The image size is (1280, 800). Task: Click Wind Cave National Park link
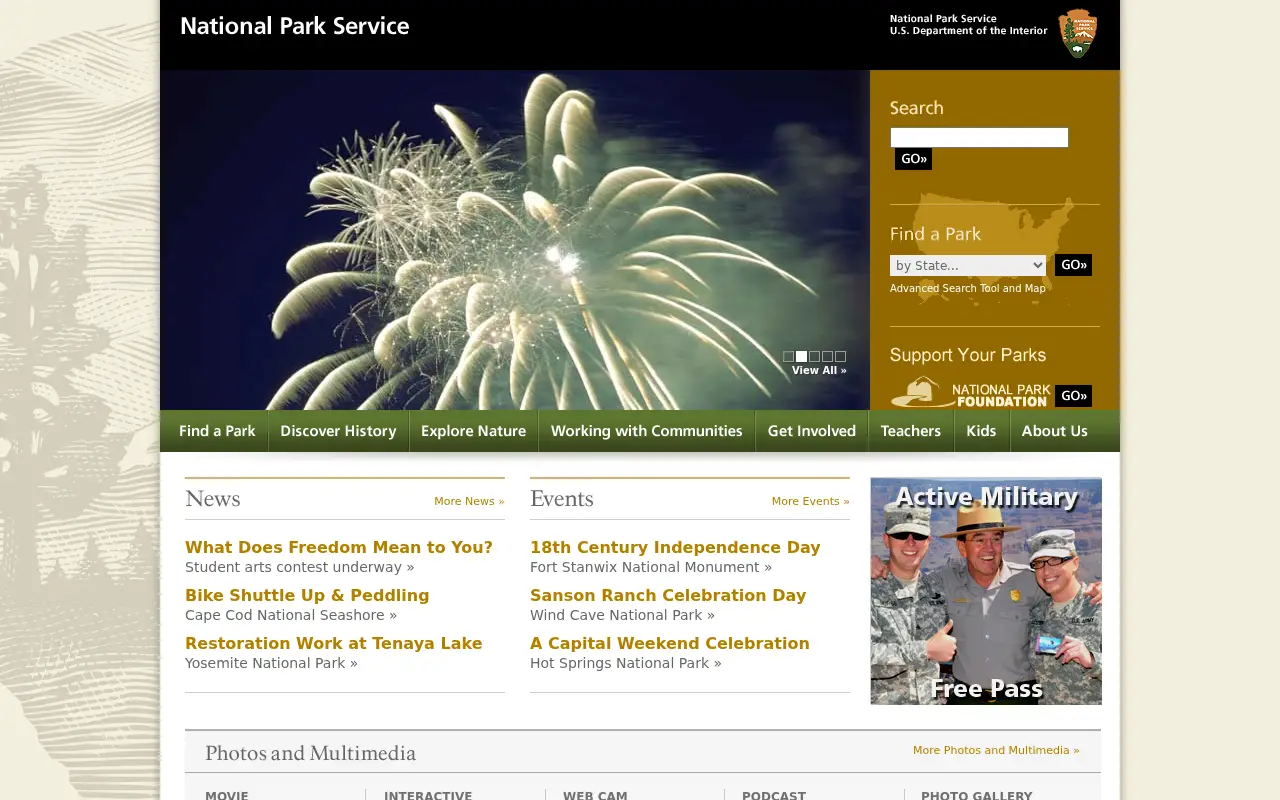pyautogui.click(x=622, y=615)
